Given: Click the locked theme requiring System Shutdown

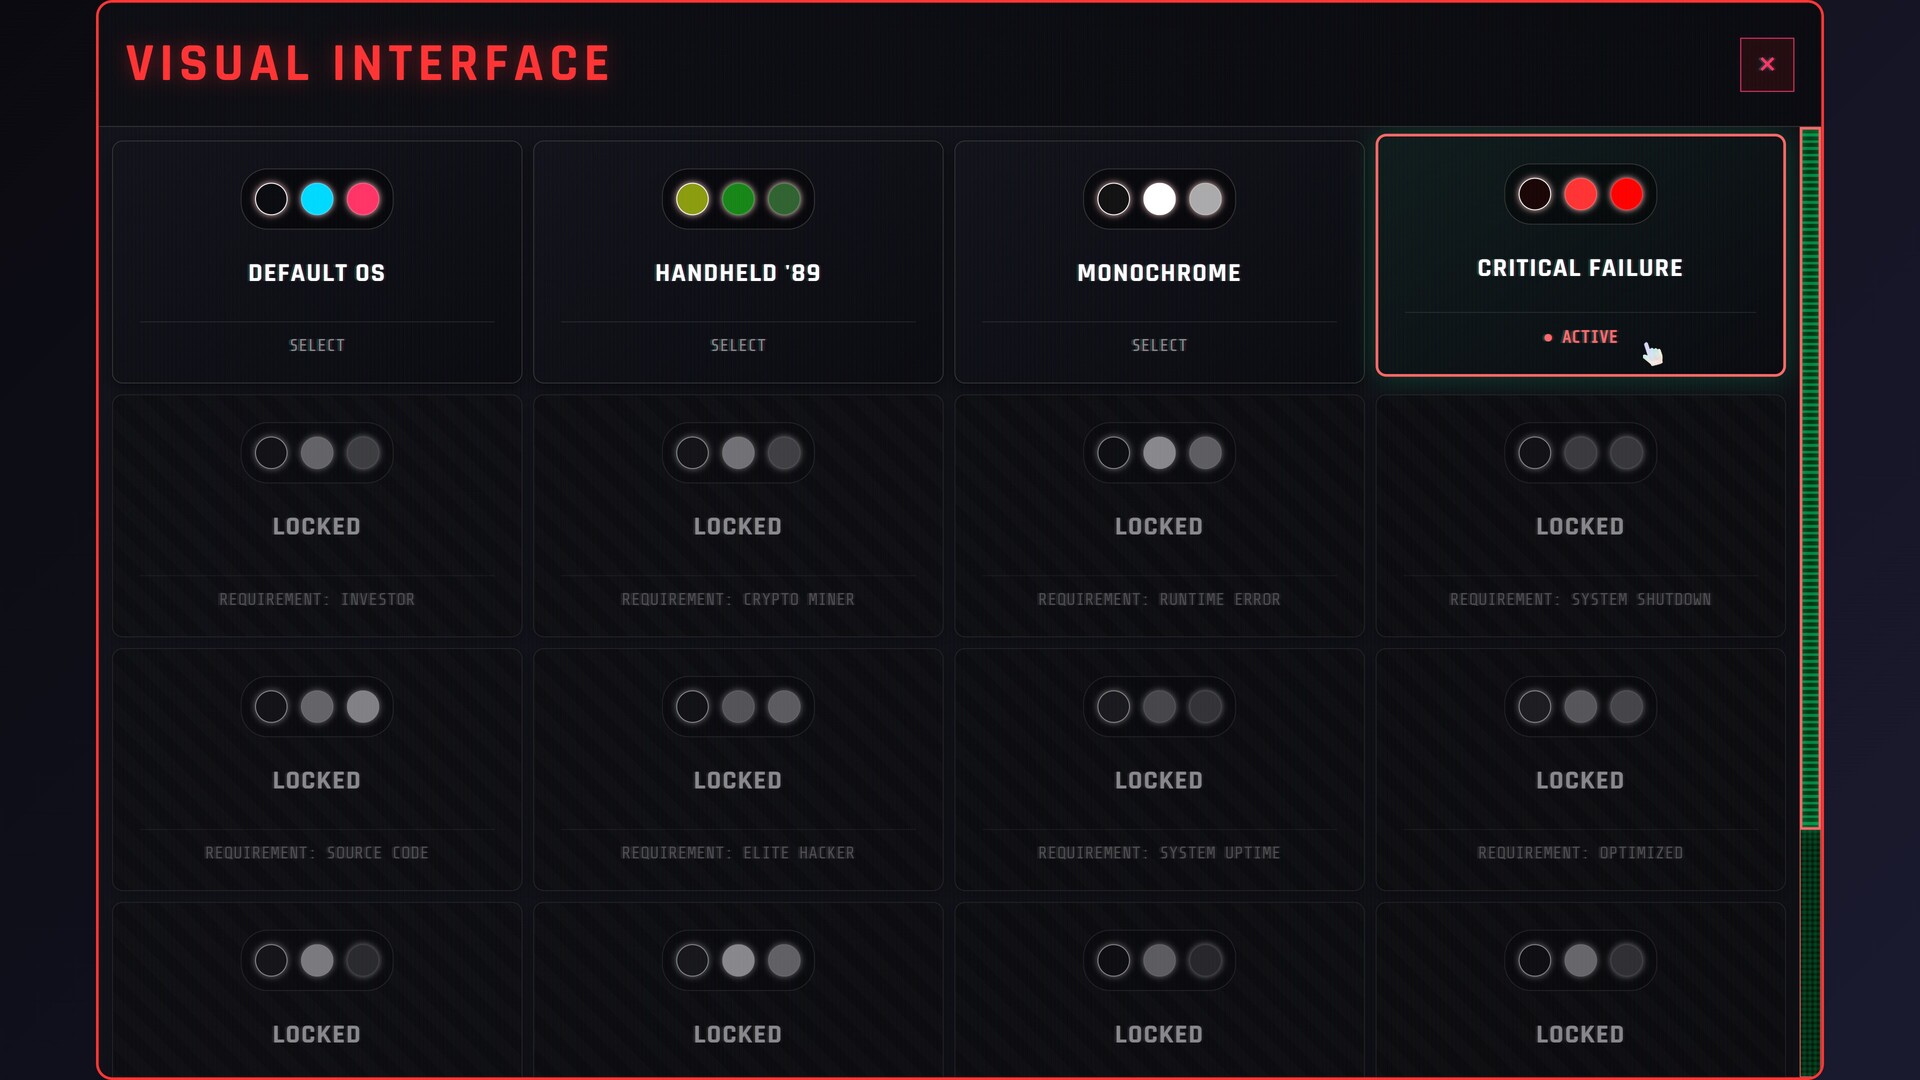Looking at the screenshot, I should click(x=1579, y=516).
